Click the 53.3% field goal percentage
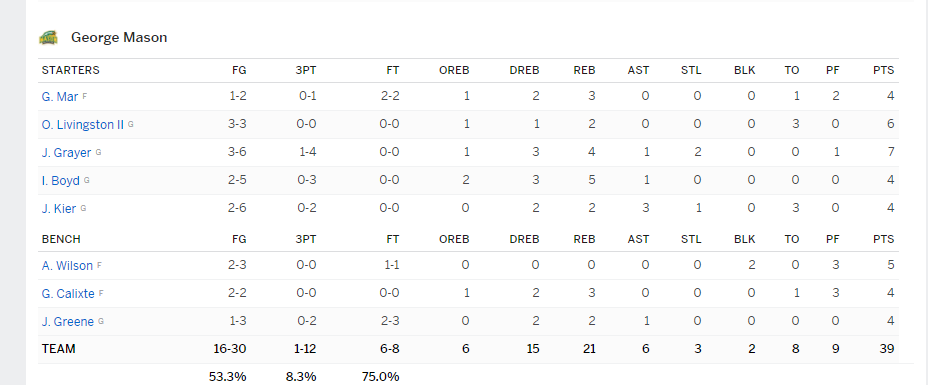Image resolution: width=928 pixels, height=385 pixels. (227, 377)
